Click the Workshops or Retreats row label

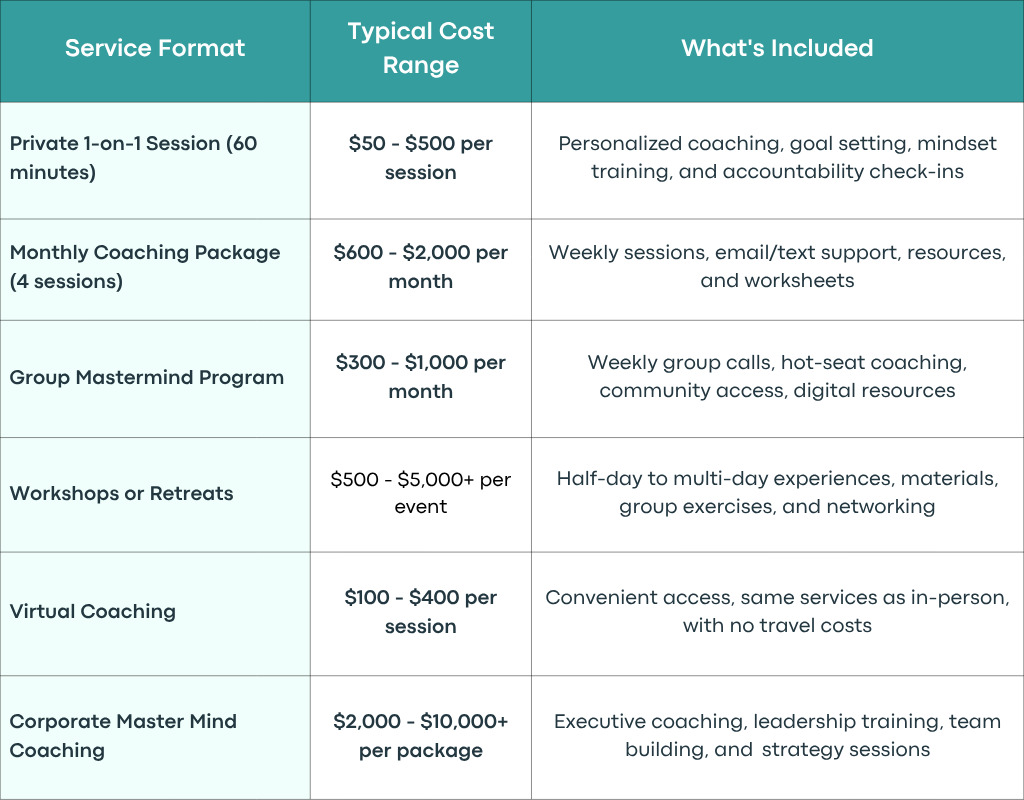pos(155,494)
